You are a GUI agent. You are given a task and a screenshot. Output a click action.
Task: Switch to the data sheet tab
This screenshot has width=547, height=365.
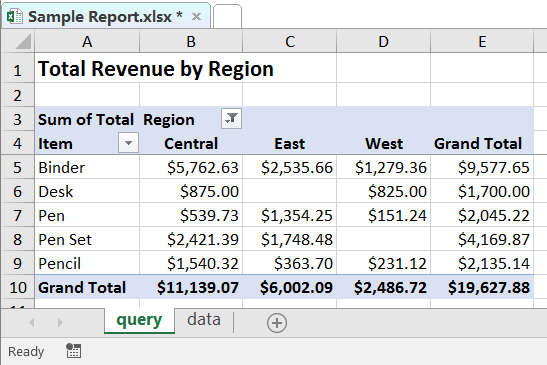pyautogui.click(x=204, y=320)
